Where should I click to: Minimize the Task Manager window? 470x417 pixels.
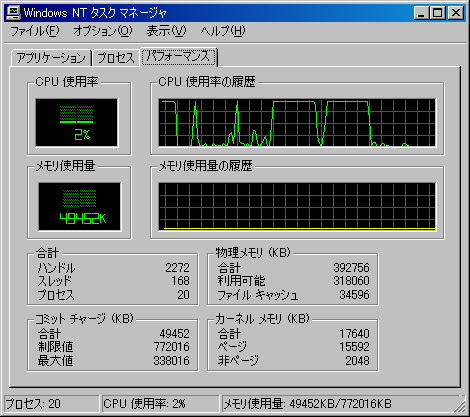422,13
